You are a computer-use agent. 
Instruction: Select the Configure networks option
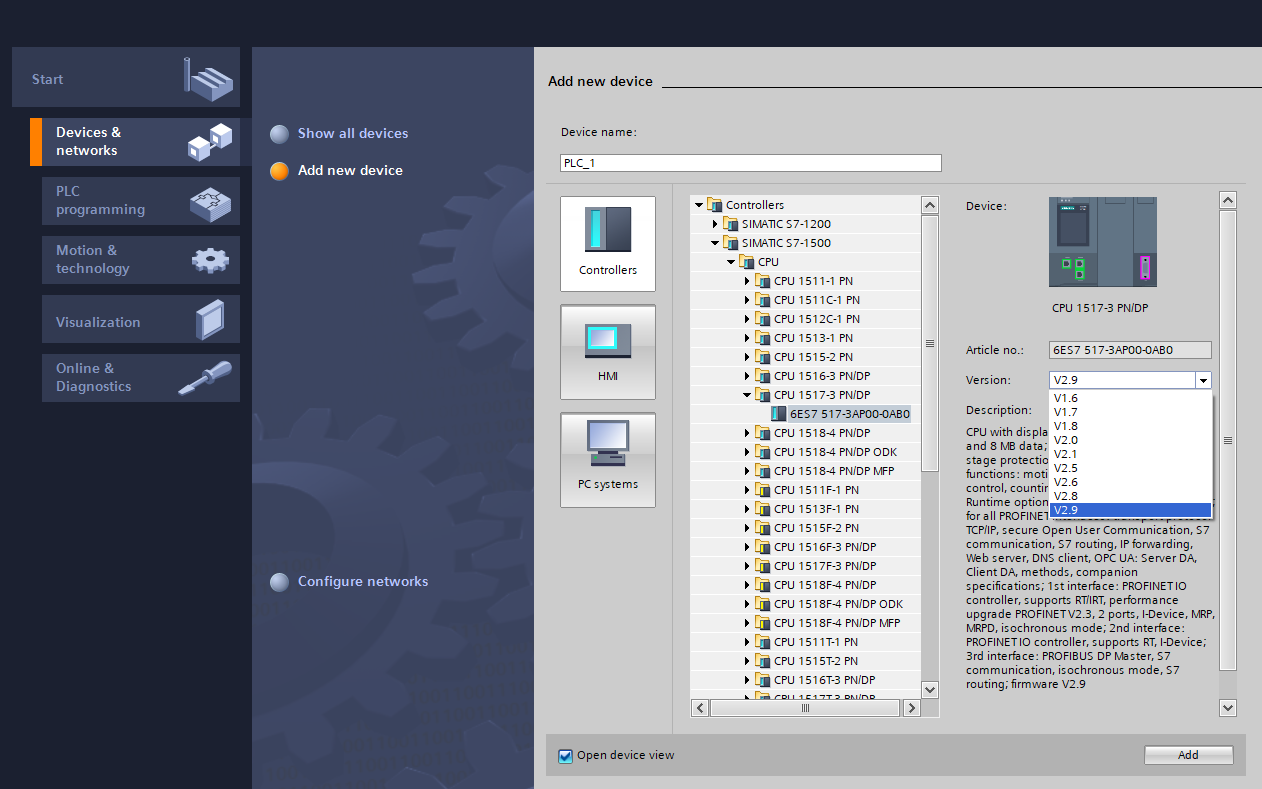pos(349,582)
